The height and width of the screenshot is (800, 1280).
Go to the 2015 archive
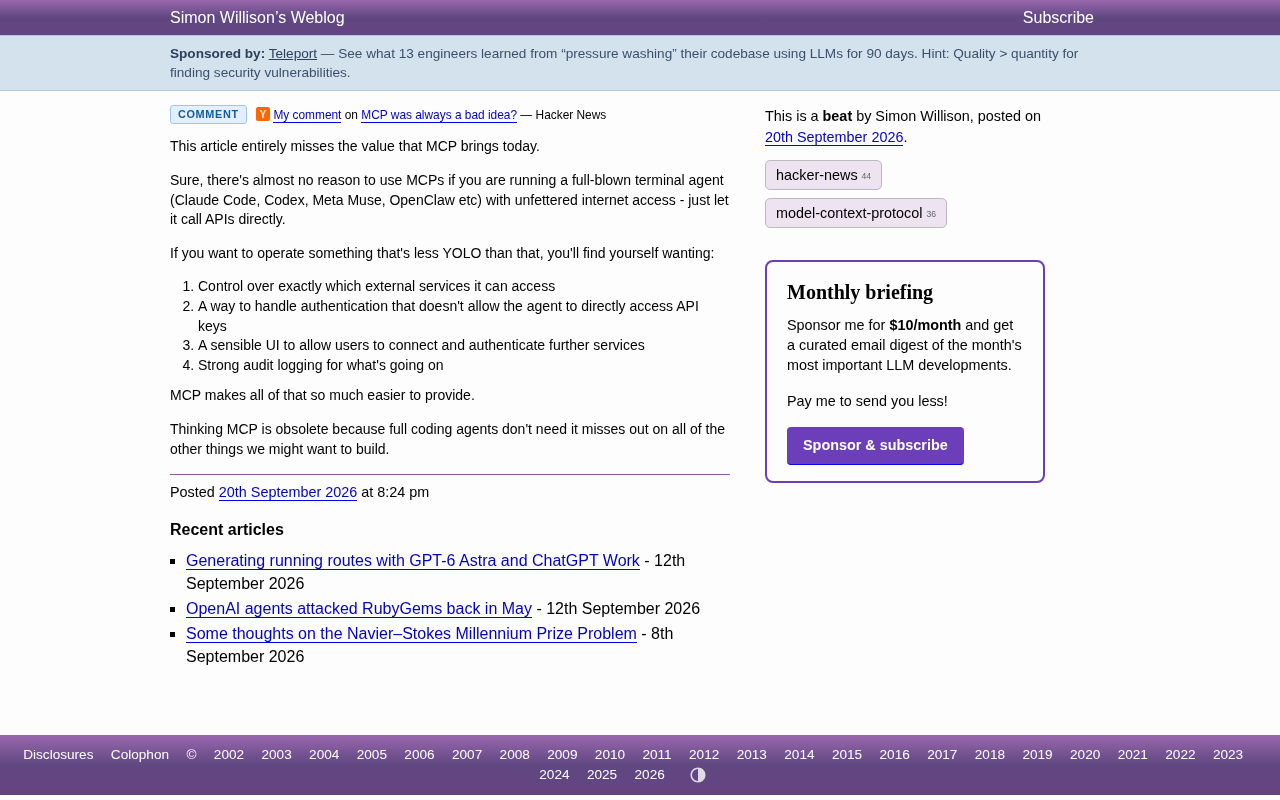point(847,755)
